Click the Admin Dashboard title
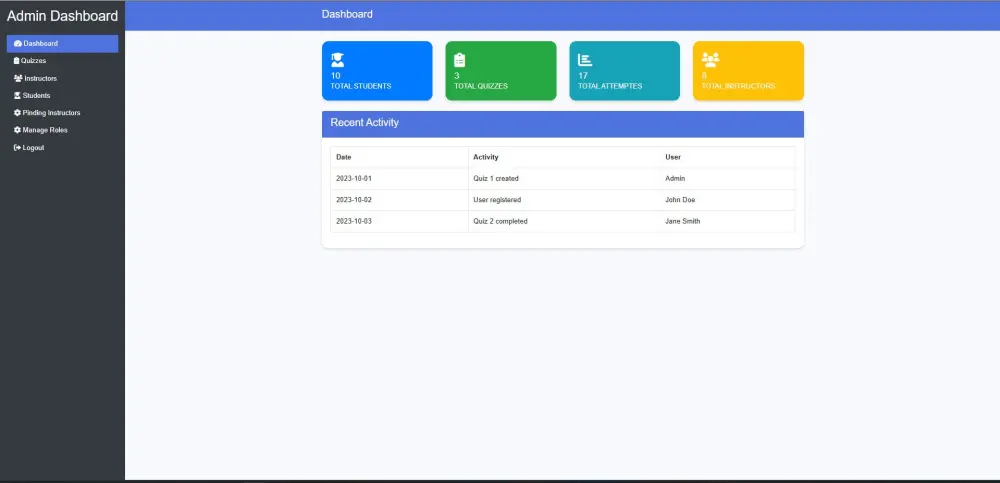 coord(62,16)
